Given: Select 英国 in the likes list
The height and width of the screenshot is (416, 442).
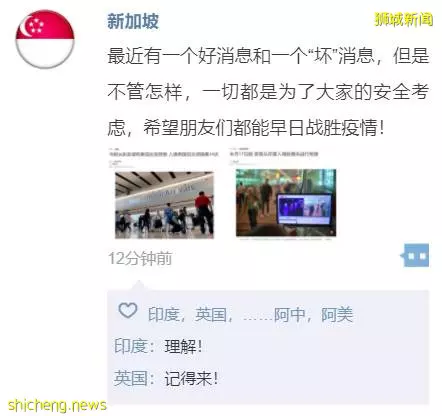Looking at the screenshot, I should [211, 314].
